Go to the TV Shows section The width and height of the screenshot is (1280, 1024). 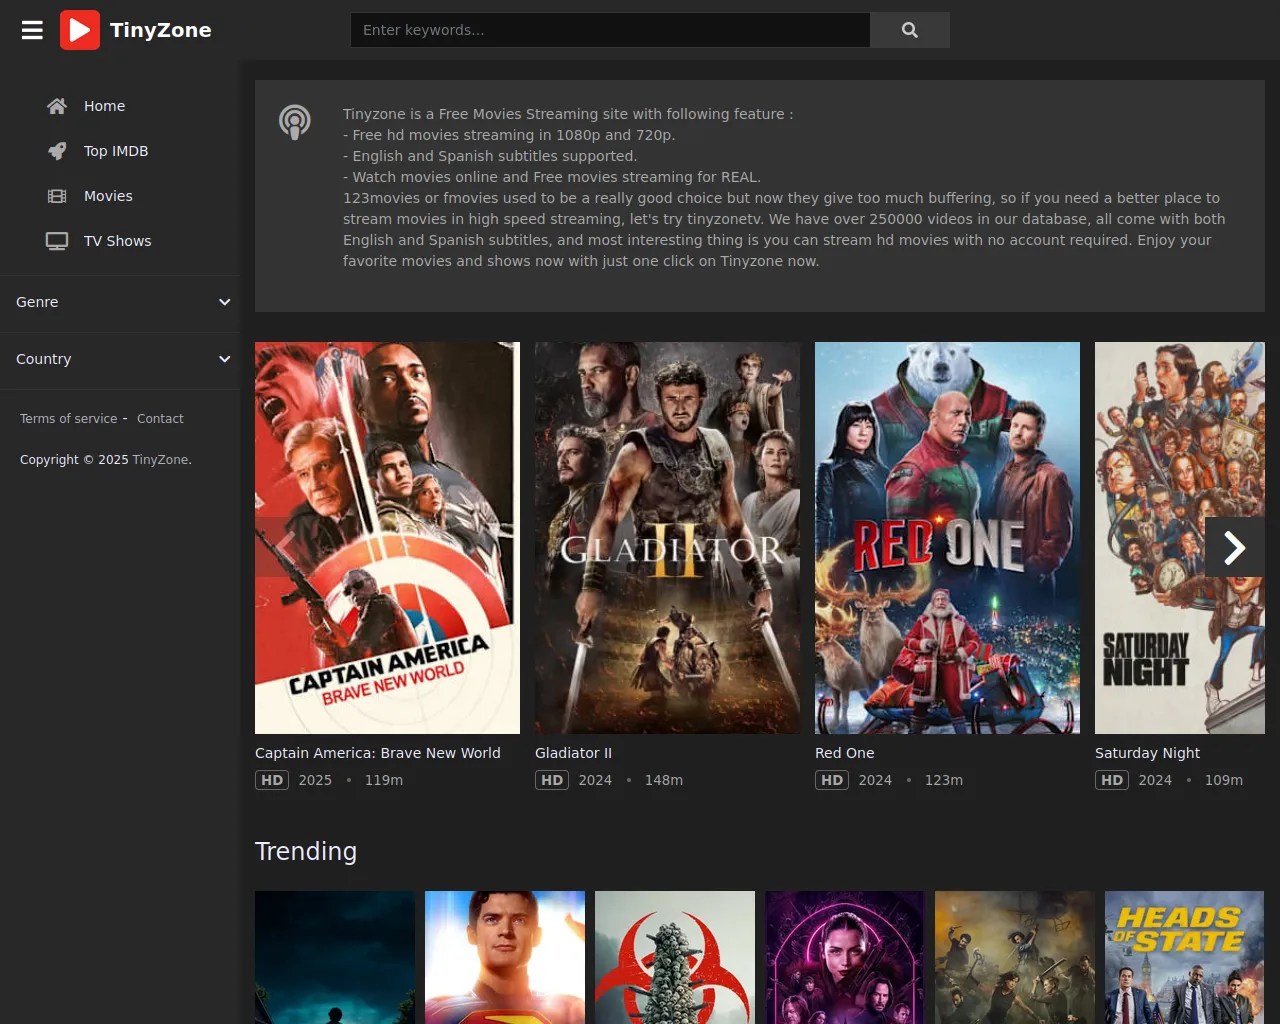[117, 241]
